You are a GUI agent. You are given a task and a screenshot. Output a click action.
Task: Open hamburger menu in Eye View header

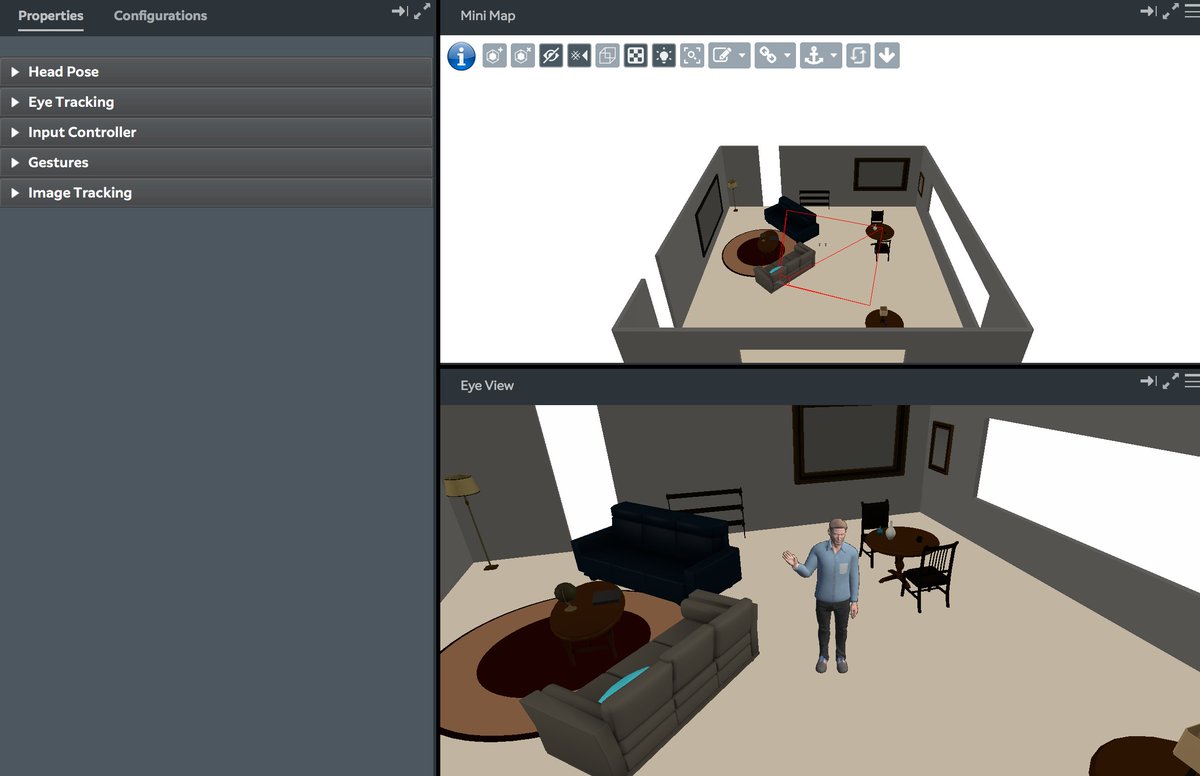[x=1192, y=381]
